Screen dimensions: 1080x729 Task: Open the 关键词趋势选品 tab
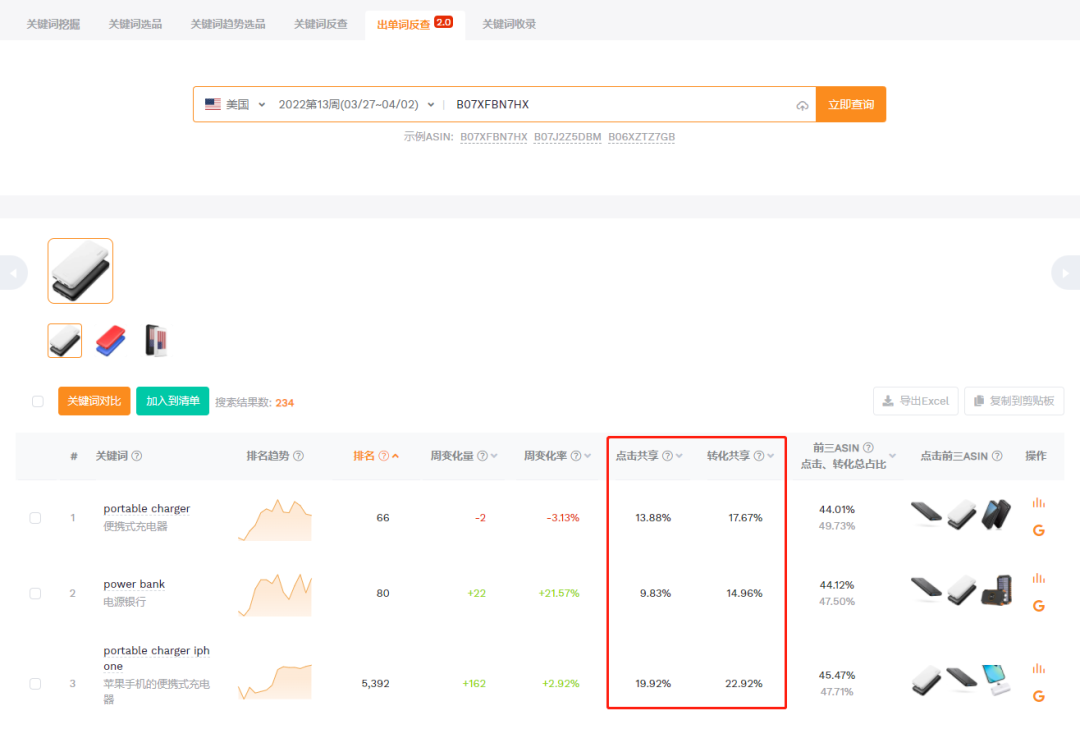228,24
